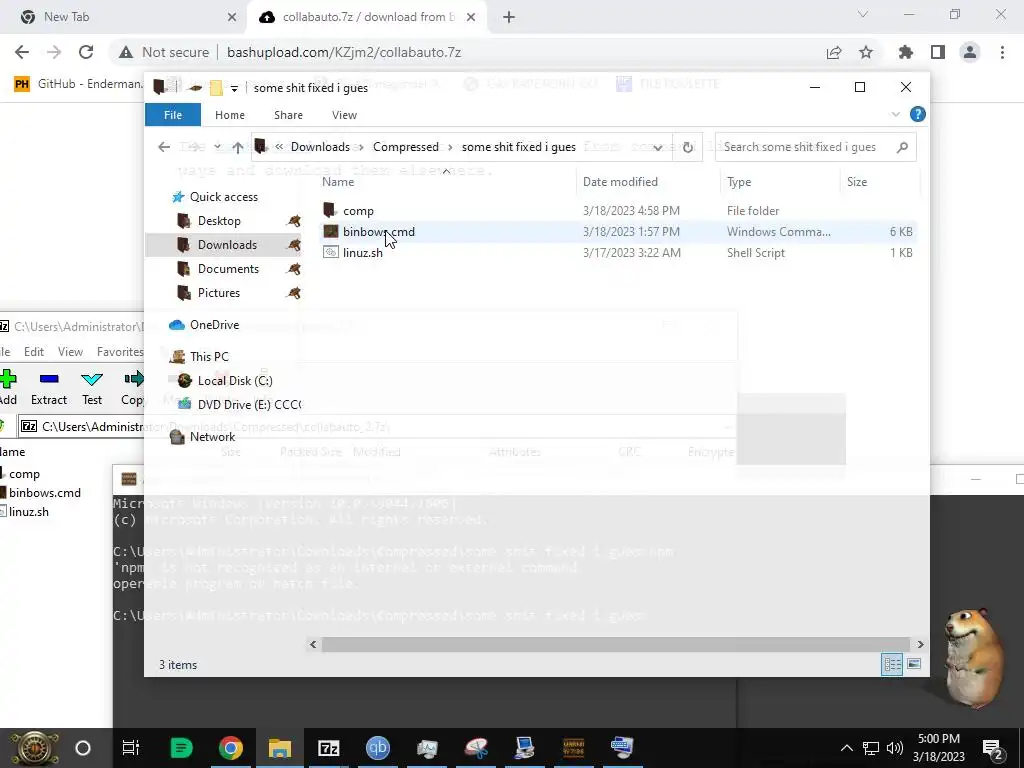This screenshot has width=1024, height=768.
Task: Sort by Date modified column header
Action: (x=620, y=182)
